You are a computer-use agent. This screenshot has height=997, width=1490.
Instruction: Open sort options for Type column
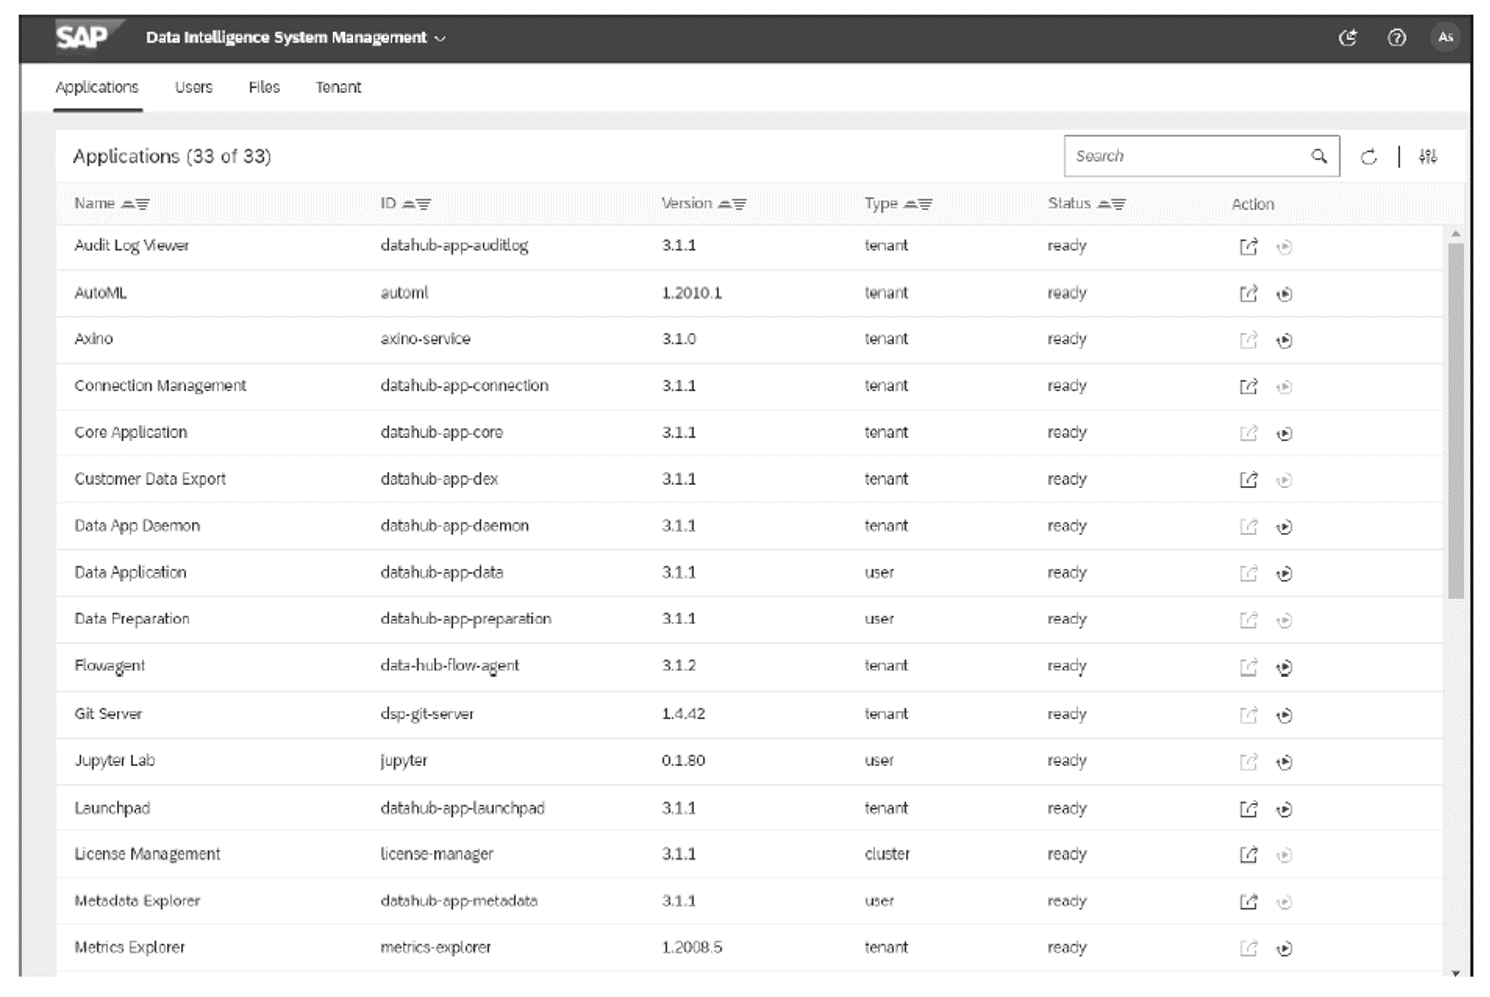(918, 204)
